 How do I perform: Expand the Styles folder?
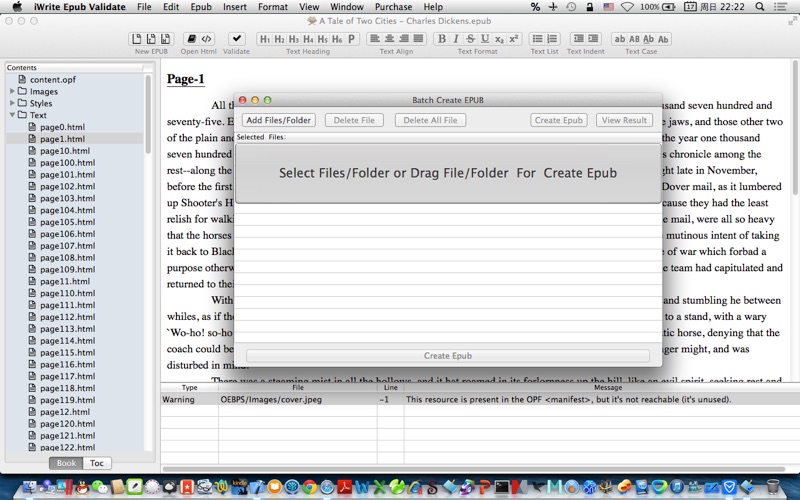[x=12, y=103]
